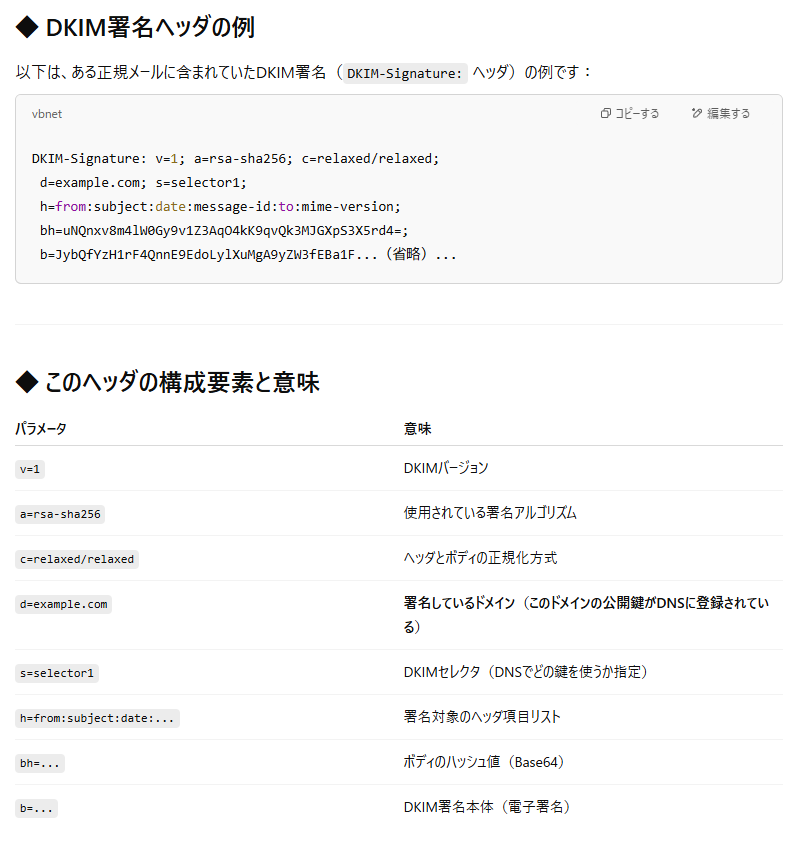798x842 pixels.
Task: Click the bh=... table cell
Action: point(40,764)
